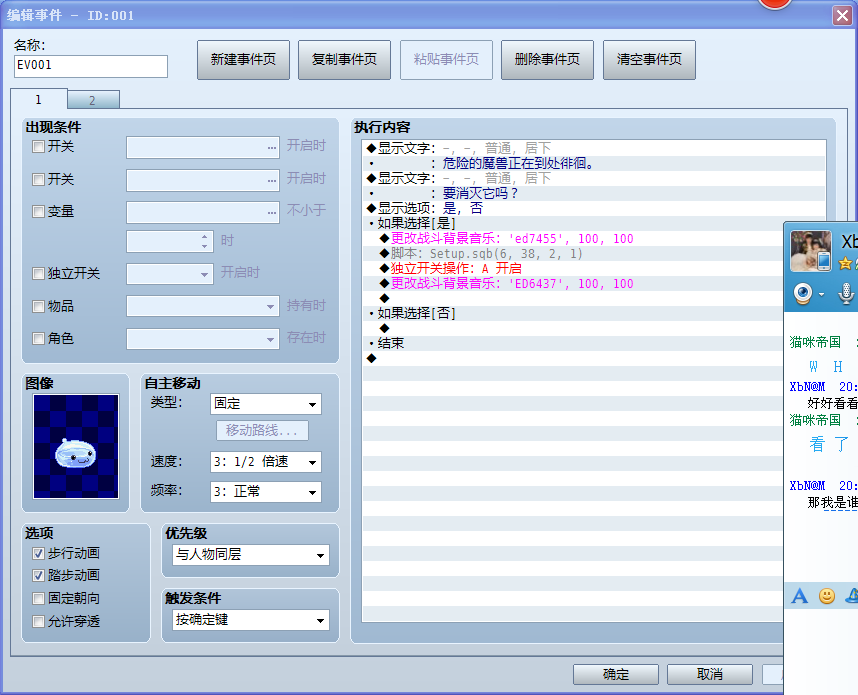Select the 更改战斗背景音乐 'ed7455' command
The image size is (858, 695).
tap(573, 239)
